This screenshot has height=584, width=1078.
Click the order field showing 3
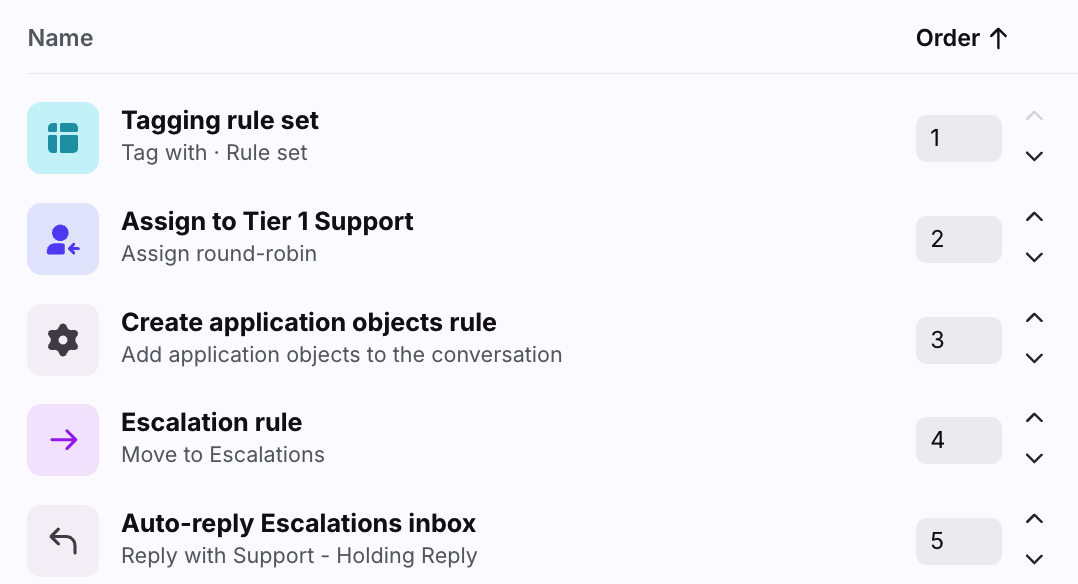(958, 340)
